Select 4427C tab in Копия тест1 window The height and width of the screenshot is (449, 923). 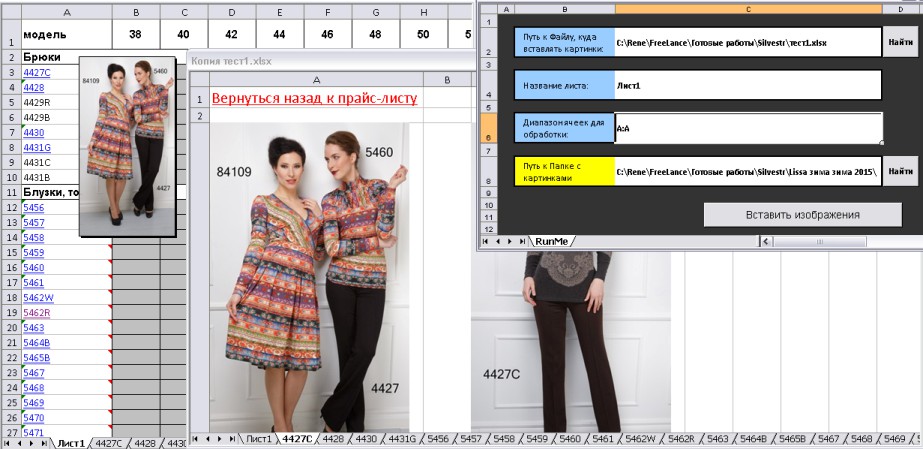297,438
